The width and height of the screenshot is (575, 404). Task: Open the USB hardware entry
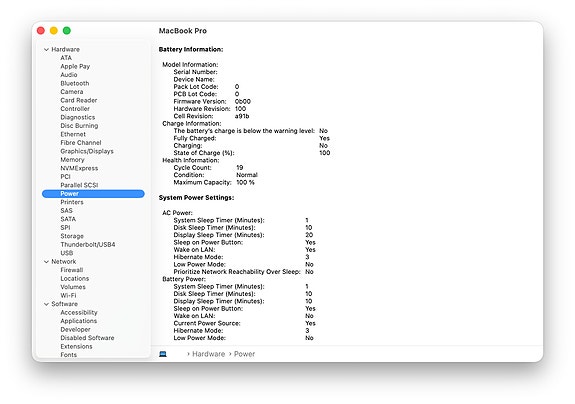pyautogui.click(x=66, y=253)
